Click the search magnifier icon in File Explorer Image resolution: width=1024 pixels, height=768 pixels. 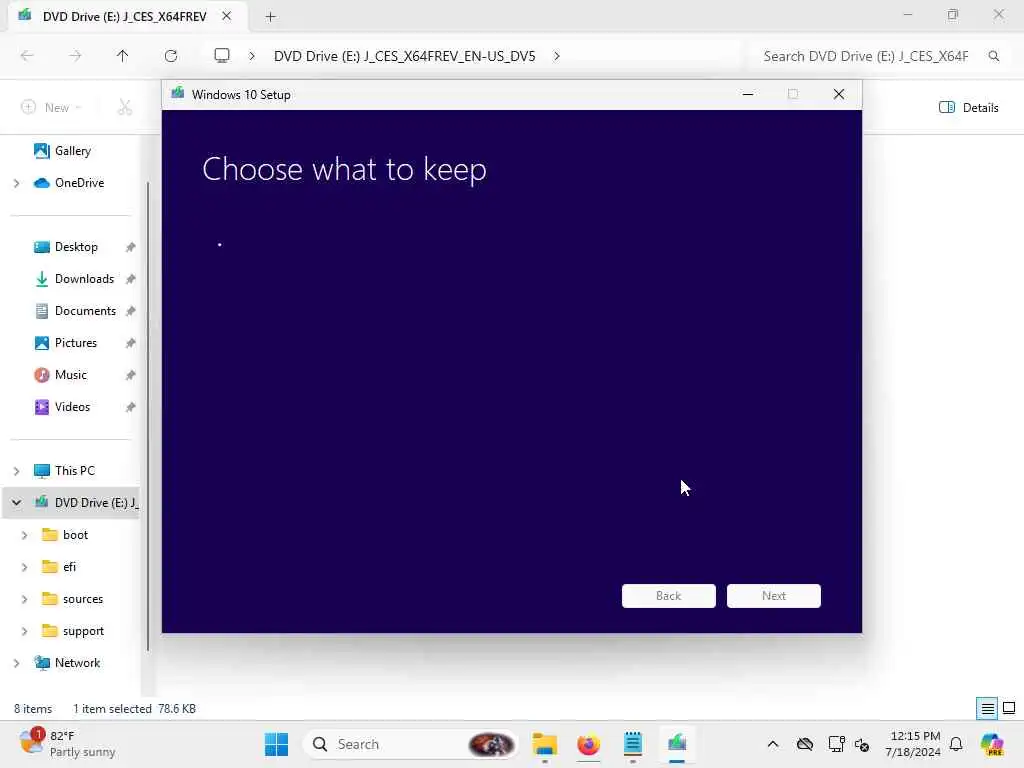pos(993,56)
